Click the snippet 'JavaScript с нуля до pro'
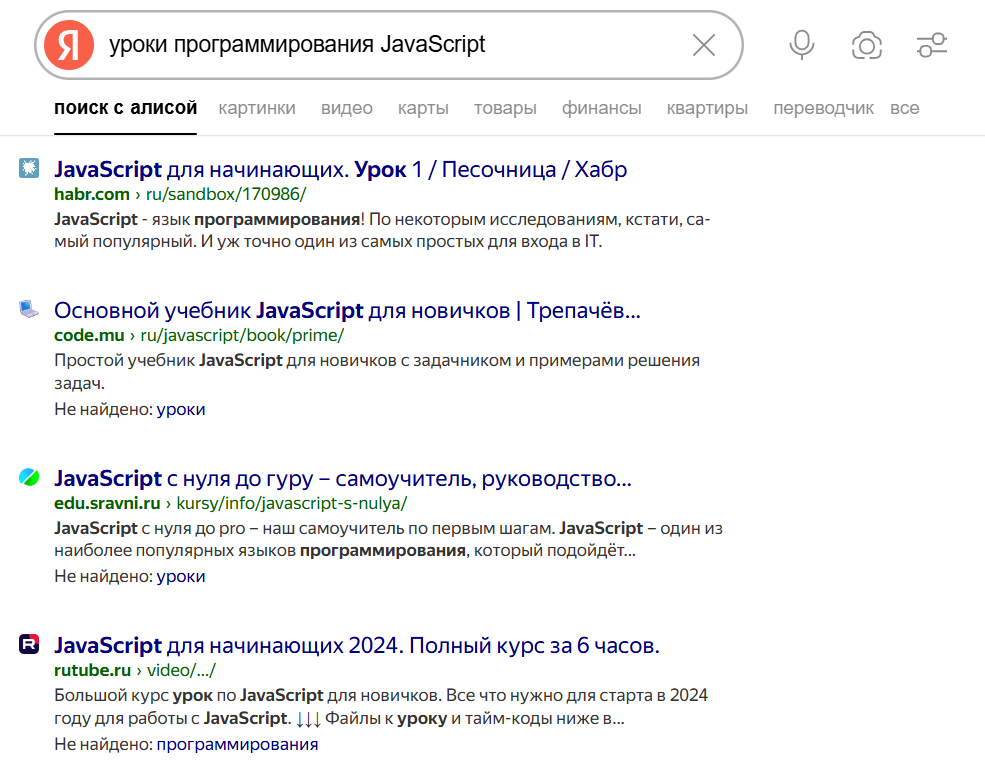The height and width of the screenshot is (774, 985). pos(388,539)
